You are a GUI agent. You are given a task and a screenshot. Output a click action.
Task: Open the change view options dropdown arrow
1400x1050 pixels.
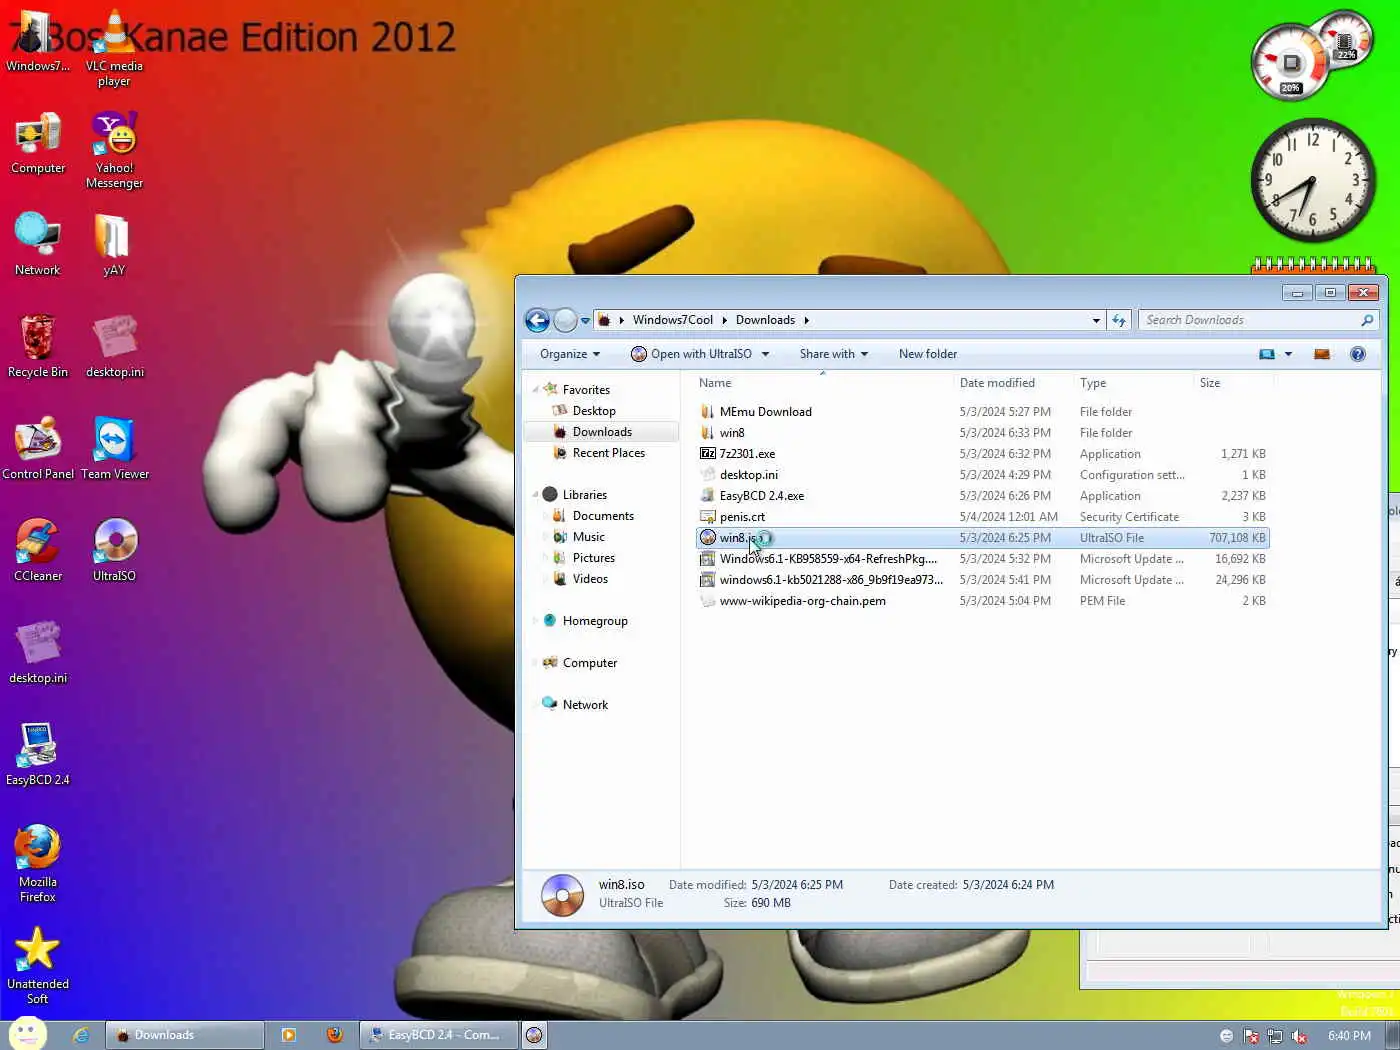click(1288, 354)
